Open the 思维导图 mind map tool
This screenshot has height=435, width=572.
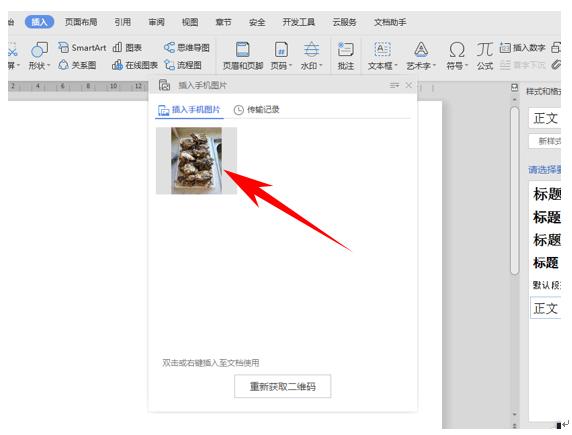click(x=186, y=47)
